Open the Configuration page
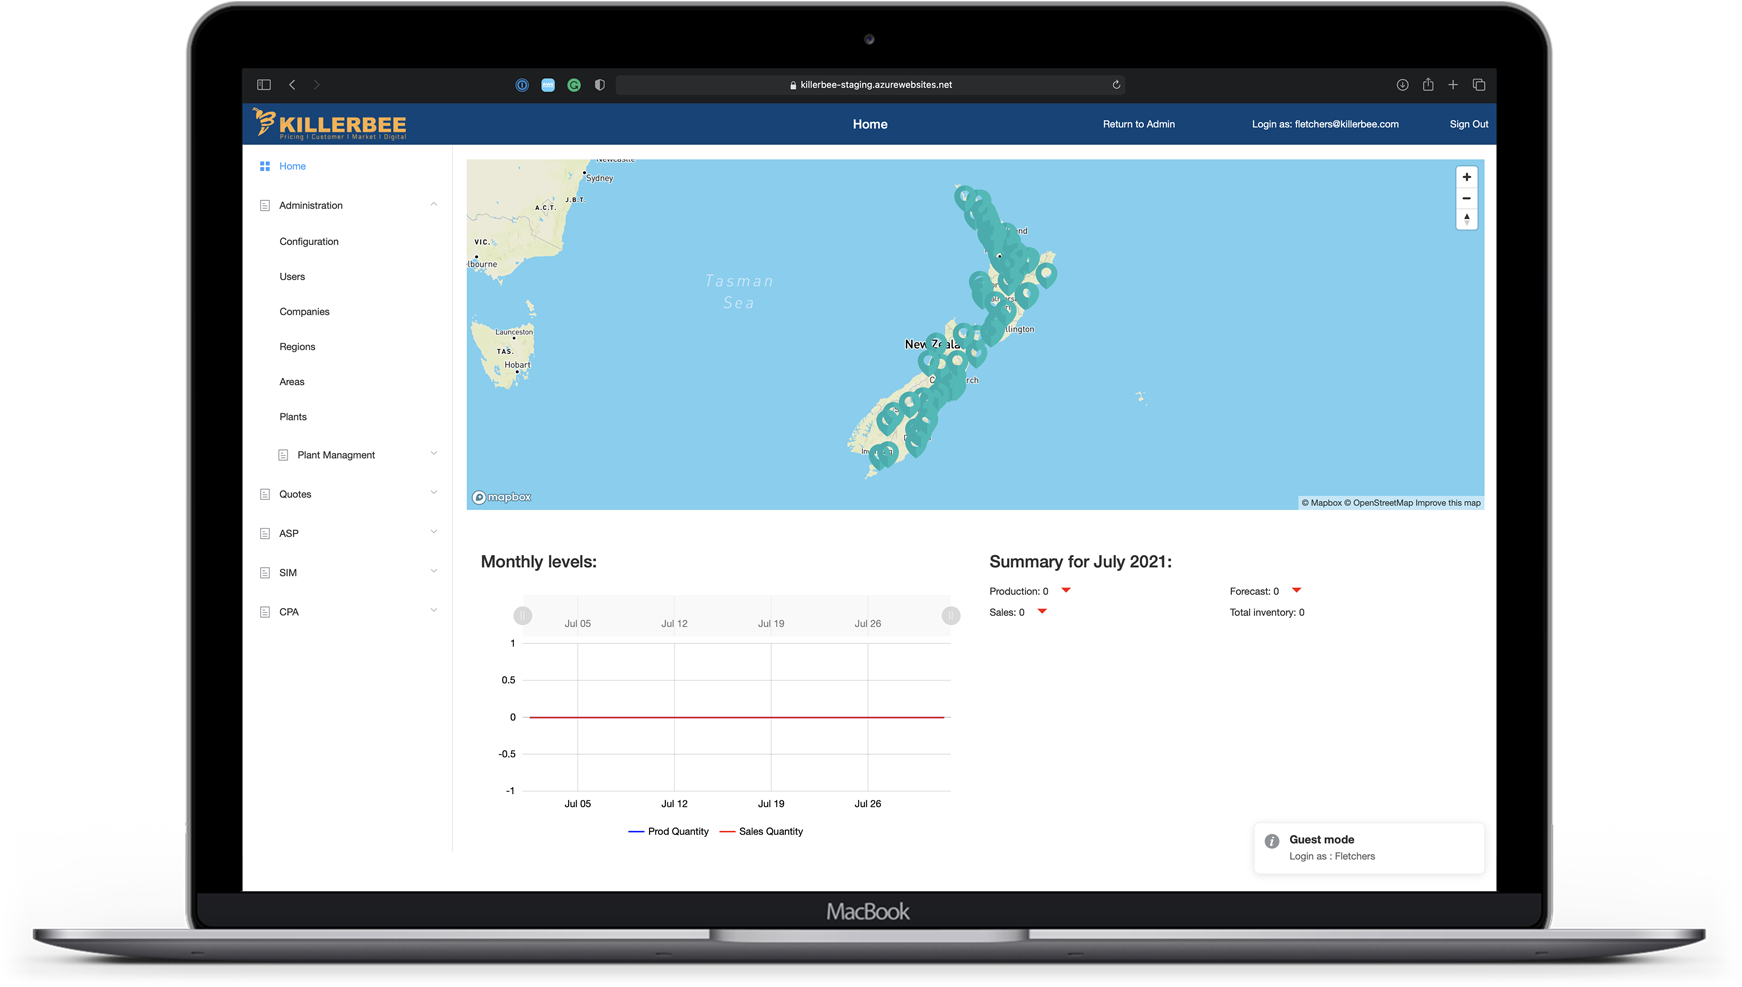The height and width of the screenshot is (987, 1742). tap(309, 241)
